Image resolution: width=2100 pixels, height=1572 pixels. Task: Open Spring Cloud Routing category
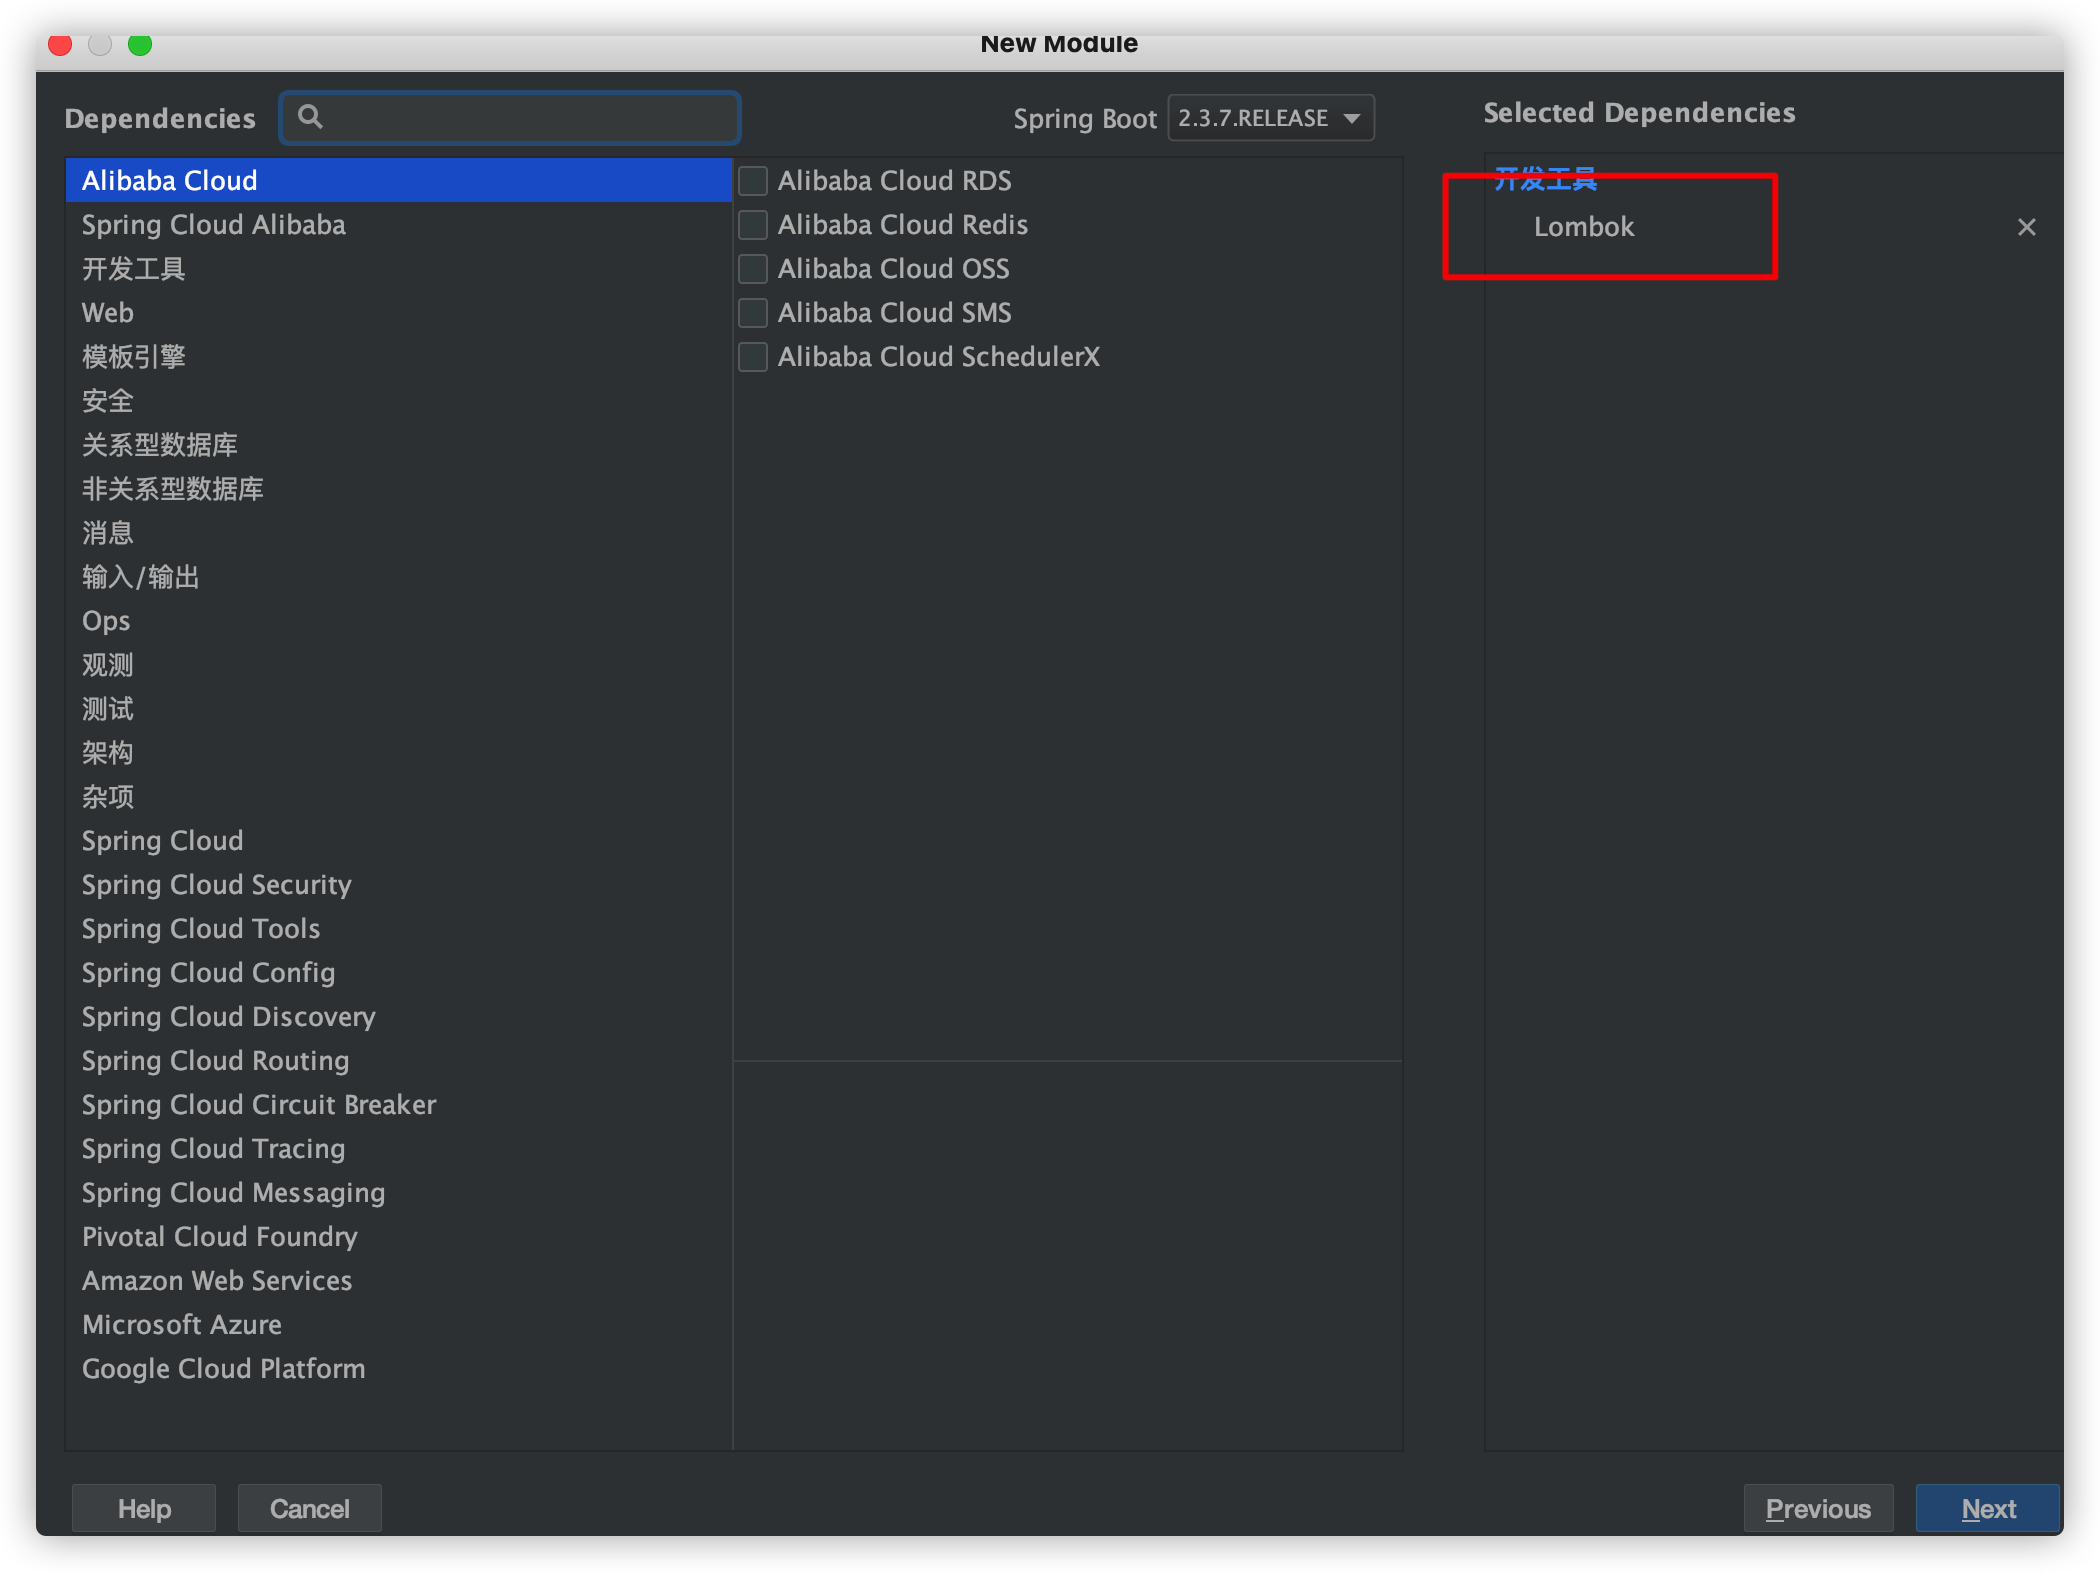point(398,1060)
